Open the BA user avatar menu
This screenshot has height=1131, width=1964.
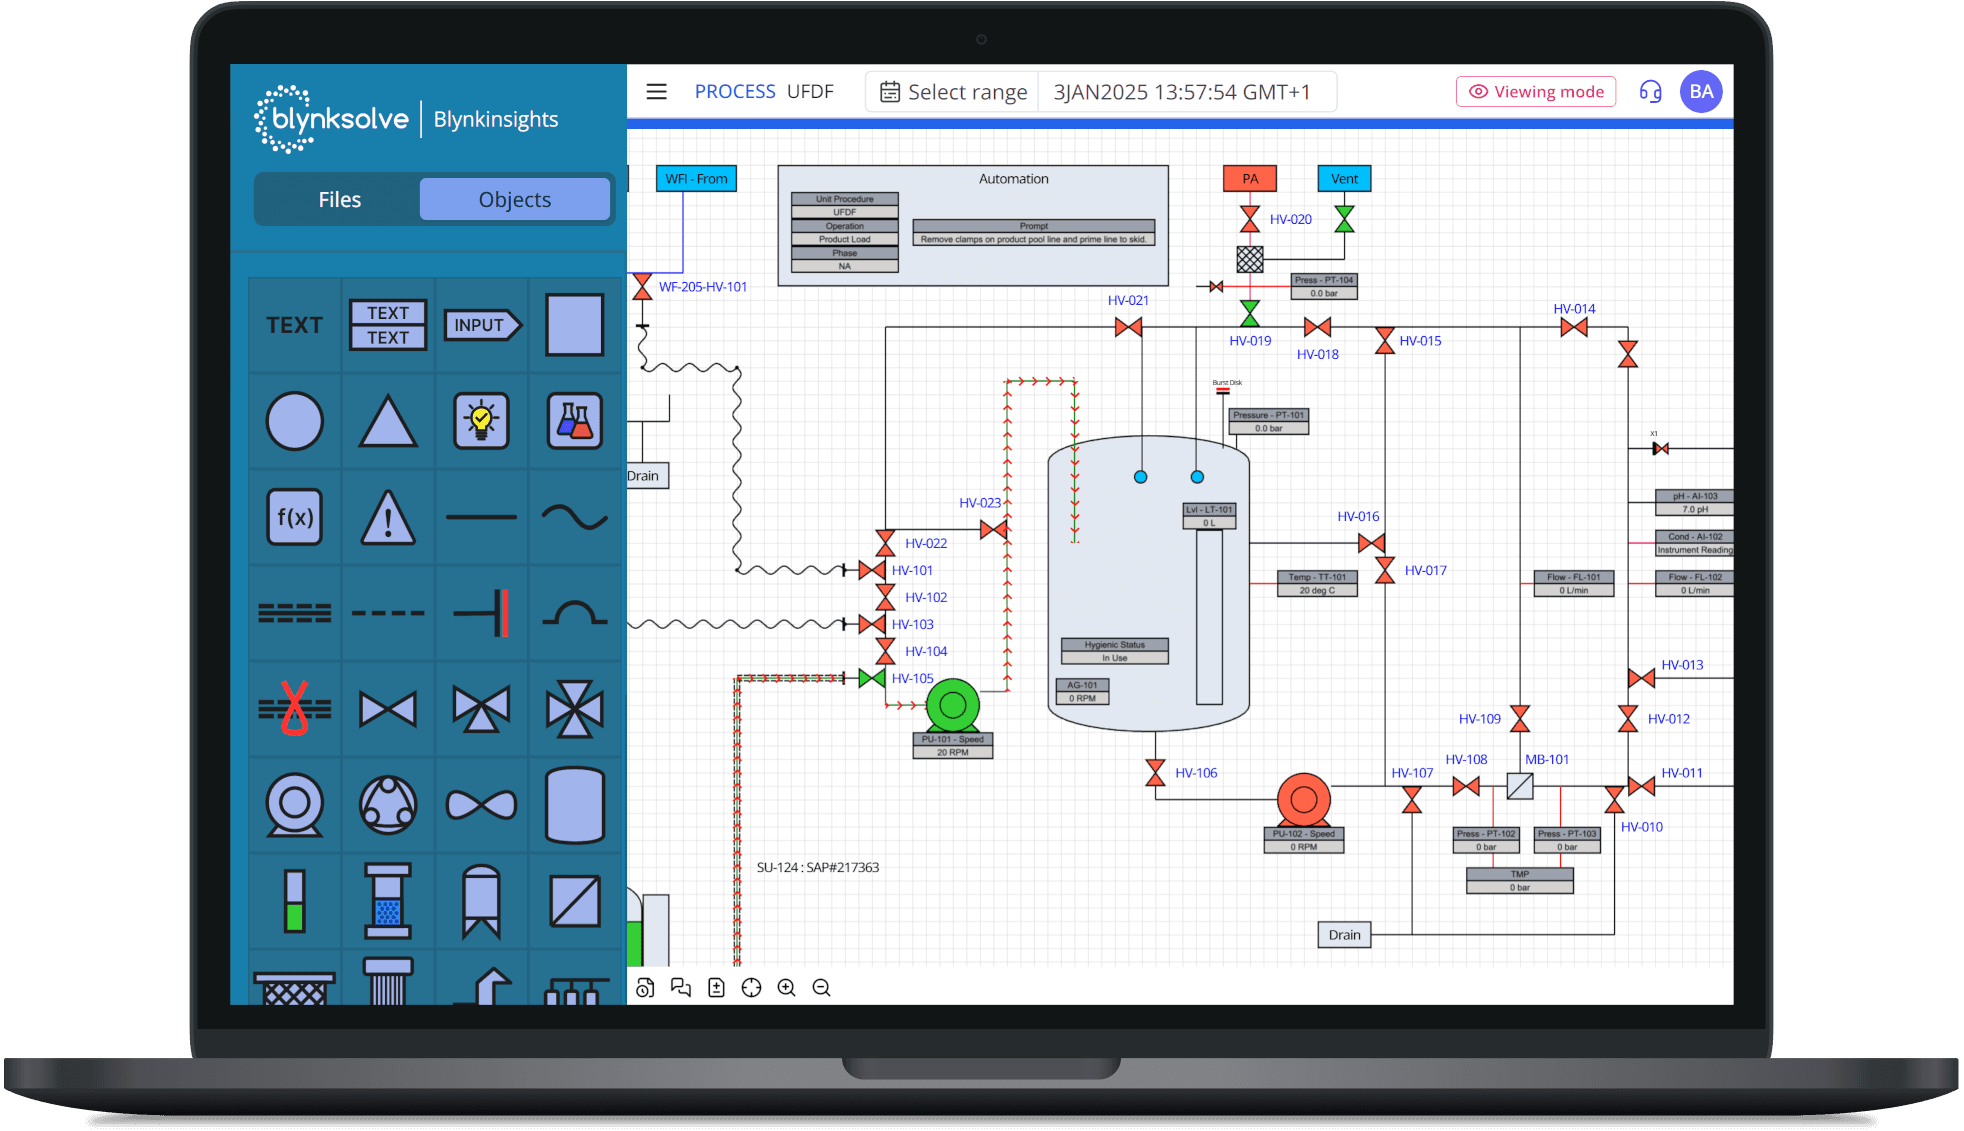[x=1701, y=92]
